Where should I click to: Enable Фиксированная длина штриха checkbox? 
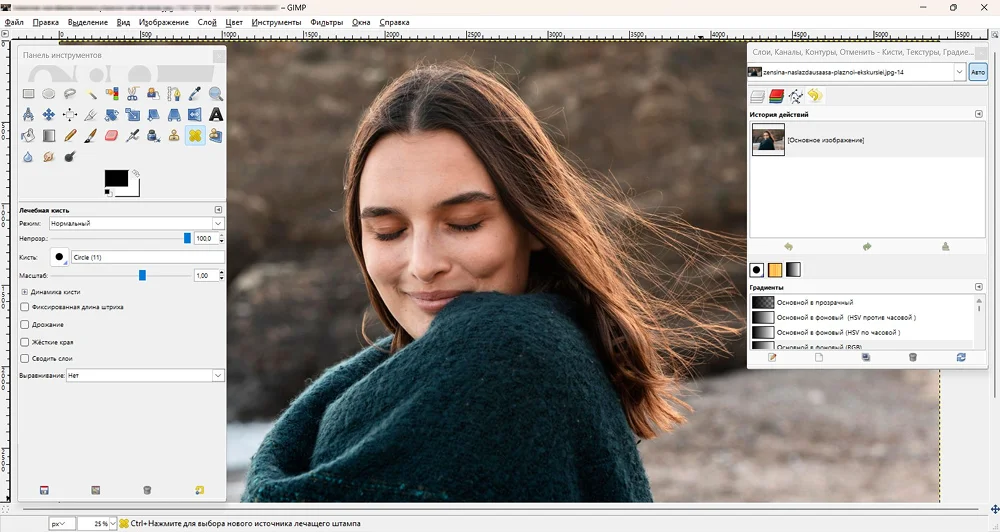click(25, 307)
